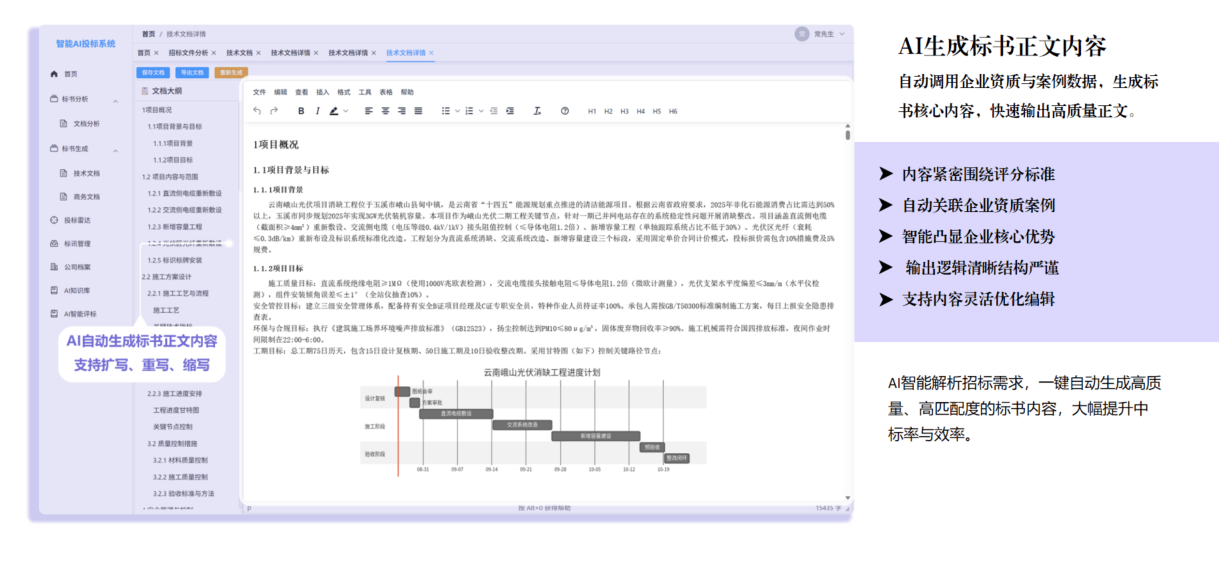Click the help question mark icon in toolbar
Image resolution: width=1219 pixels, height=582 pixels.
tap(565, 111)
